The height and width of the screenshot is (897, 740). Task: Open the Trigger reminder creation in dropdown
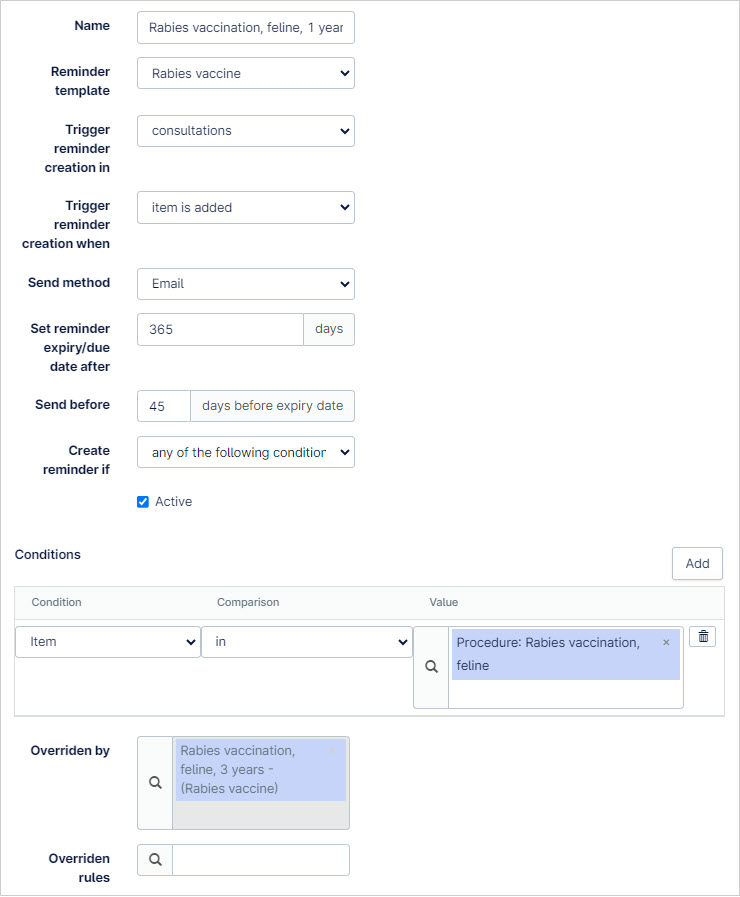pyautogui.click(x=246, y=130)
